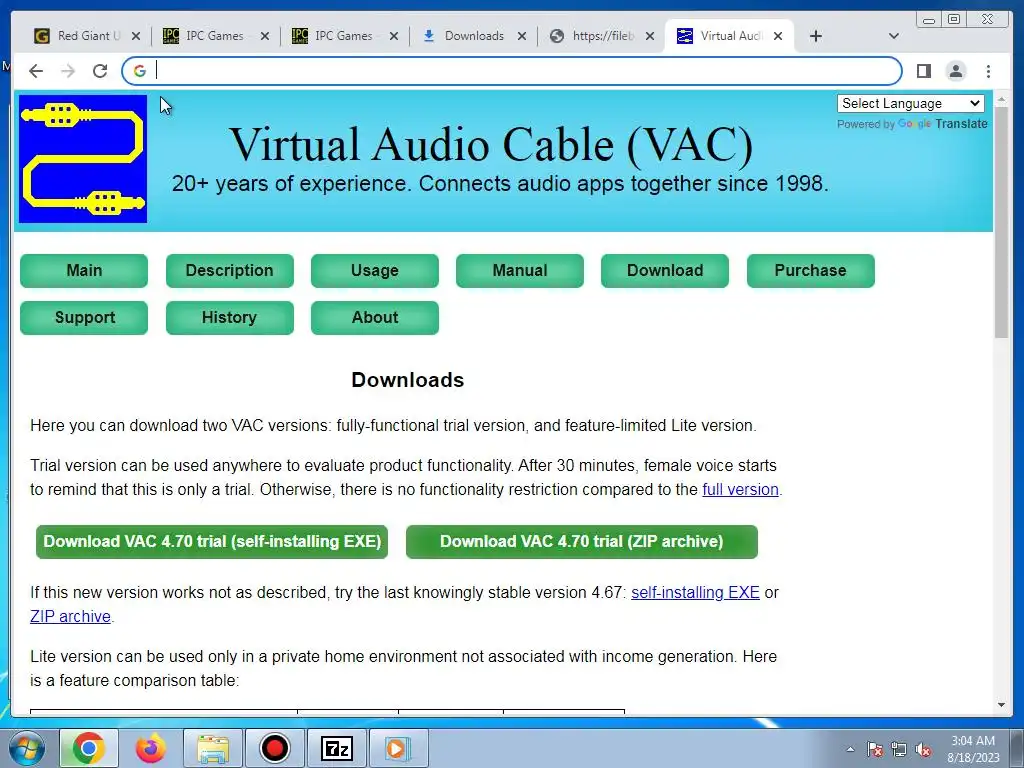Go to the Usage page
This screenshot has width=1024, height=768.
coord(375,270)
